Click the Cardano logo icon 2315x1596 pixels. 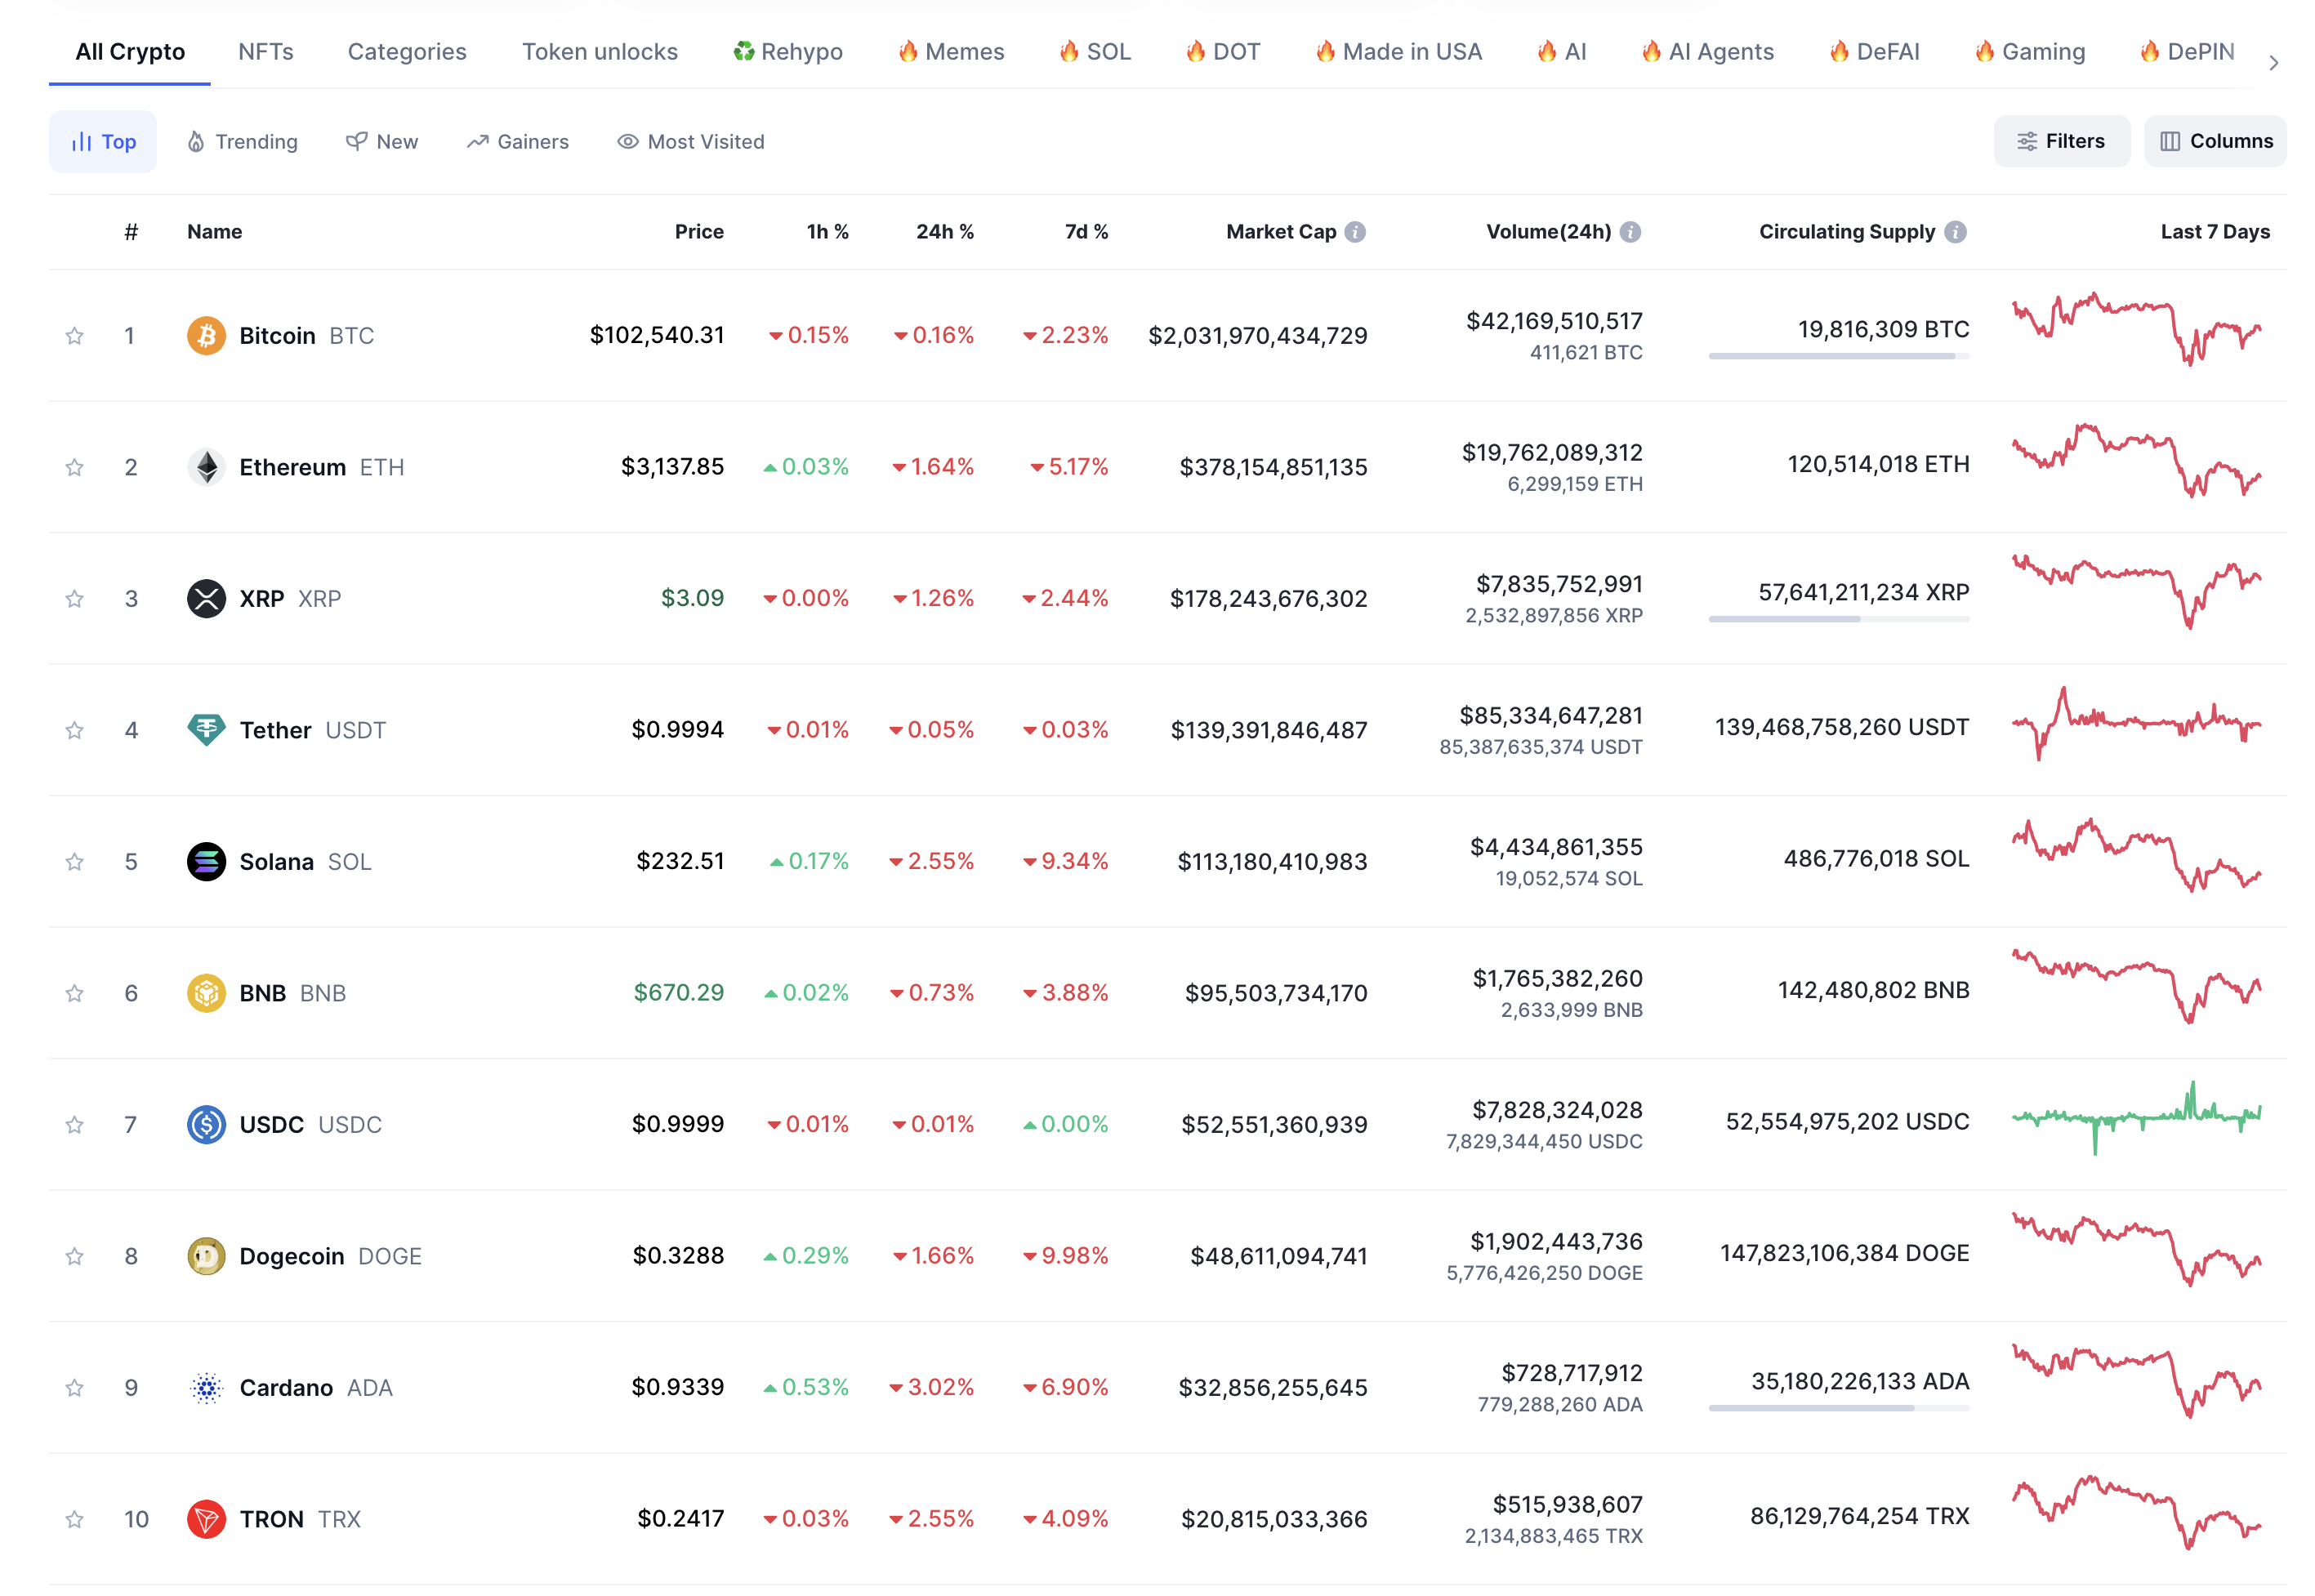coord(206,1388)
